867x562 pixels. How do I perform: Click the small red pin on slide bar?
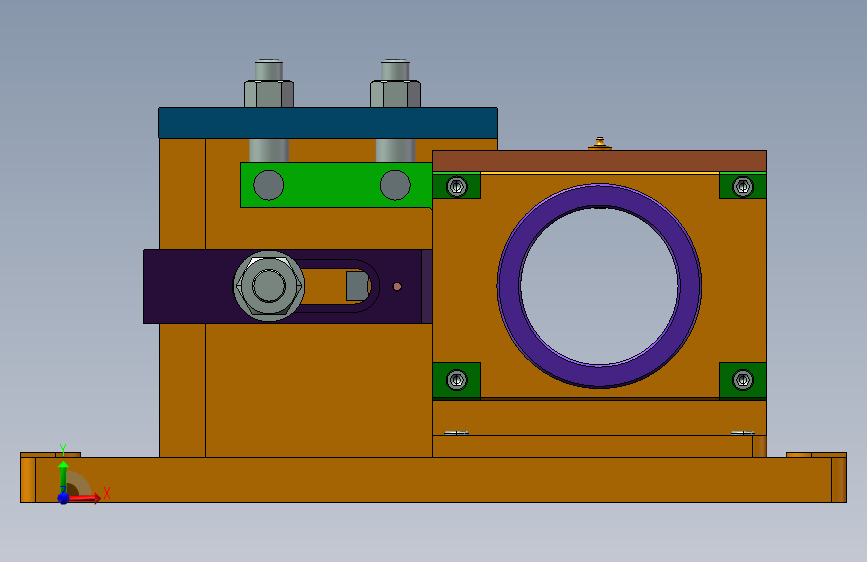point(397,287)
